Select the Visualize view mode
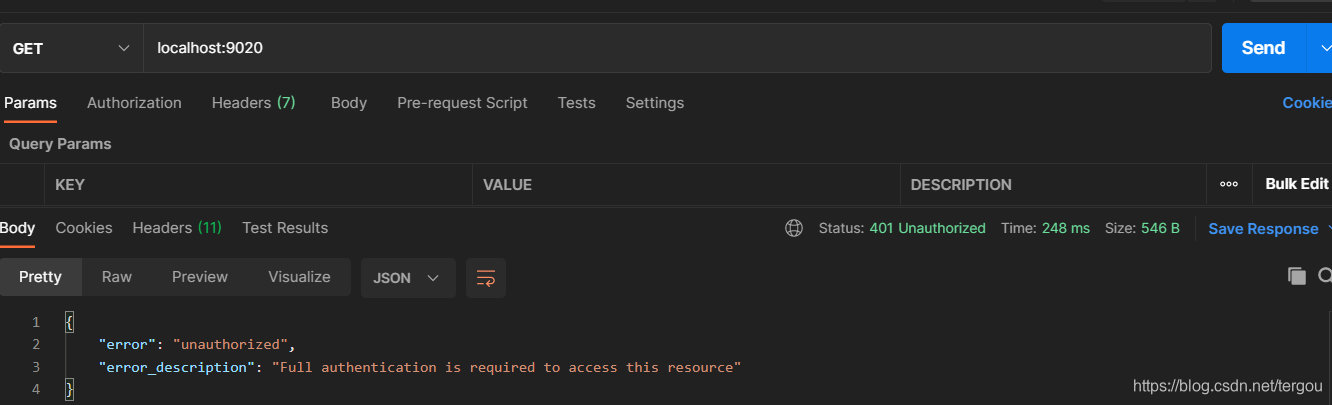This screenshot has height=405, width=1332. coord(299,277)
